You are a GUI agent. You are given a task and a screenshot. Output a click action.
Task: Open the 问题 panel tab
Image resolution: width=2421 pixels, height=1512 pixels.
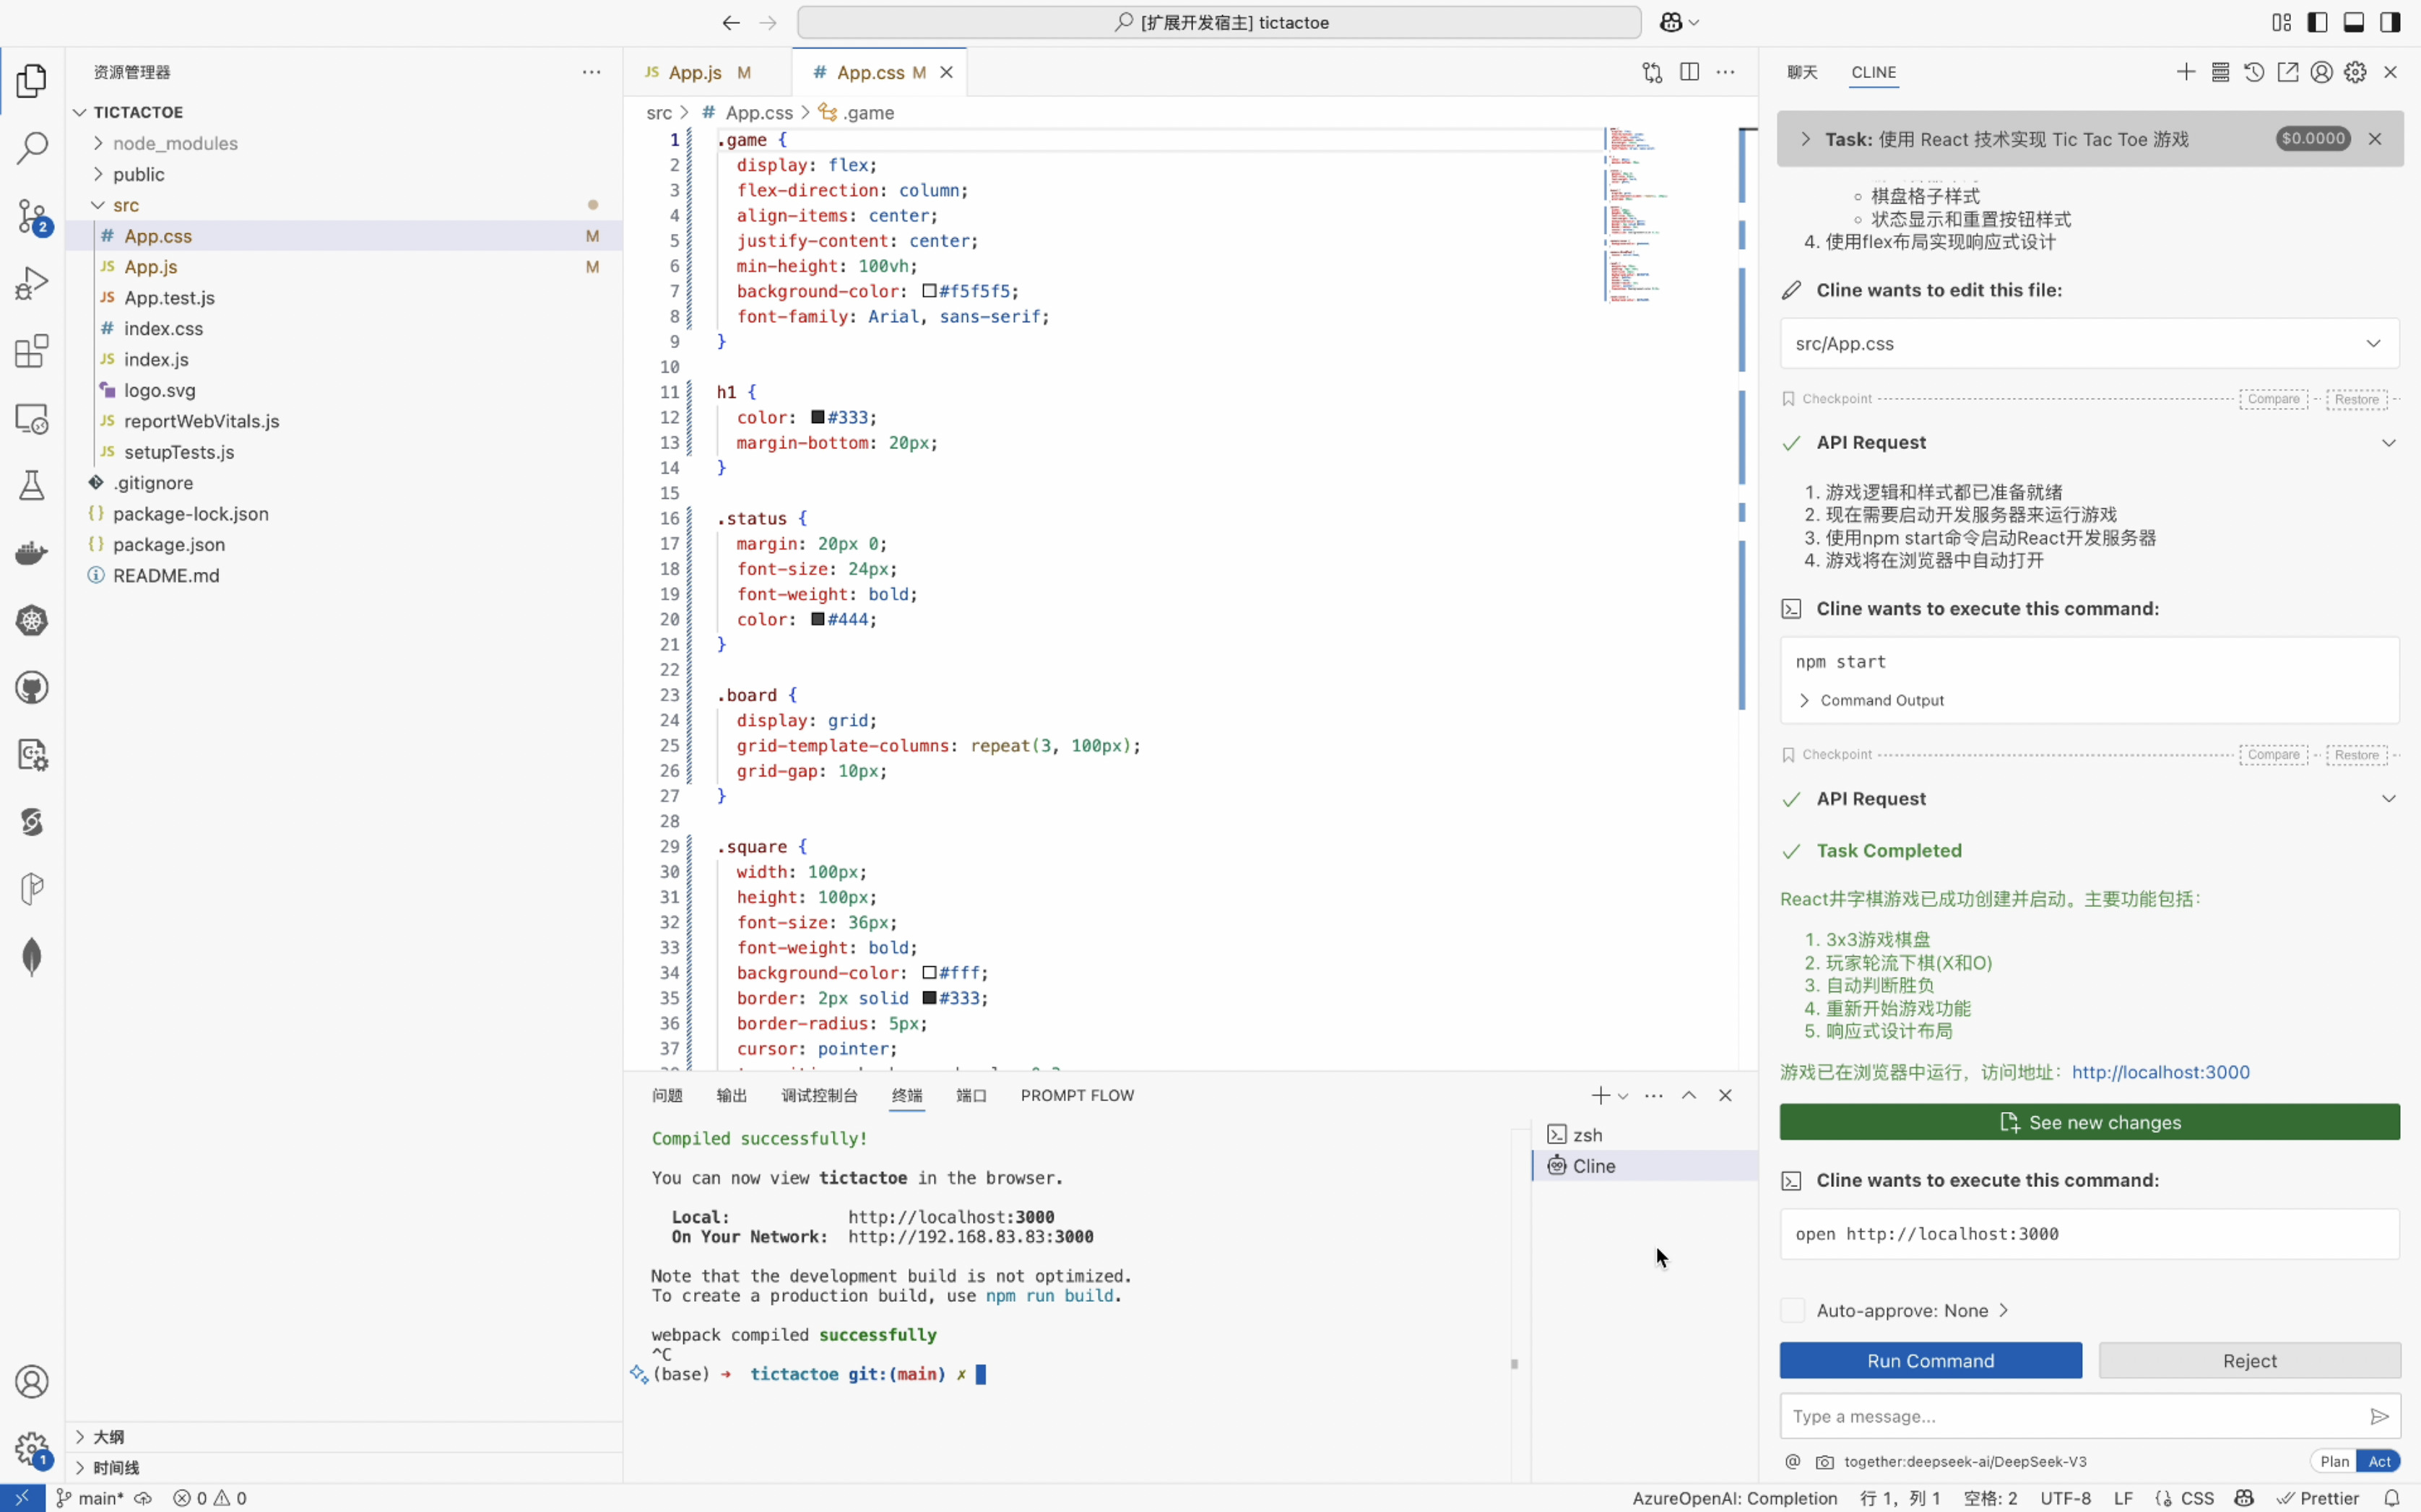(x=667, y=1095)
